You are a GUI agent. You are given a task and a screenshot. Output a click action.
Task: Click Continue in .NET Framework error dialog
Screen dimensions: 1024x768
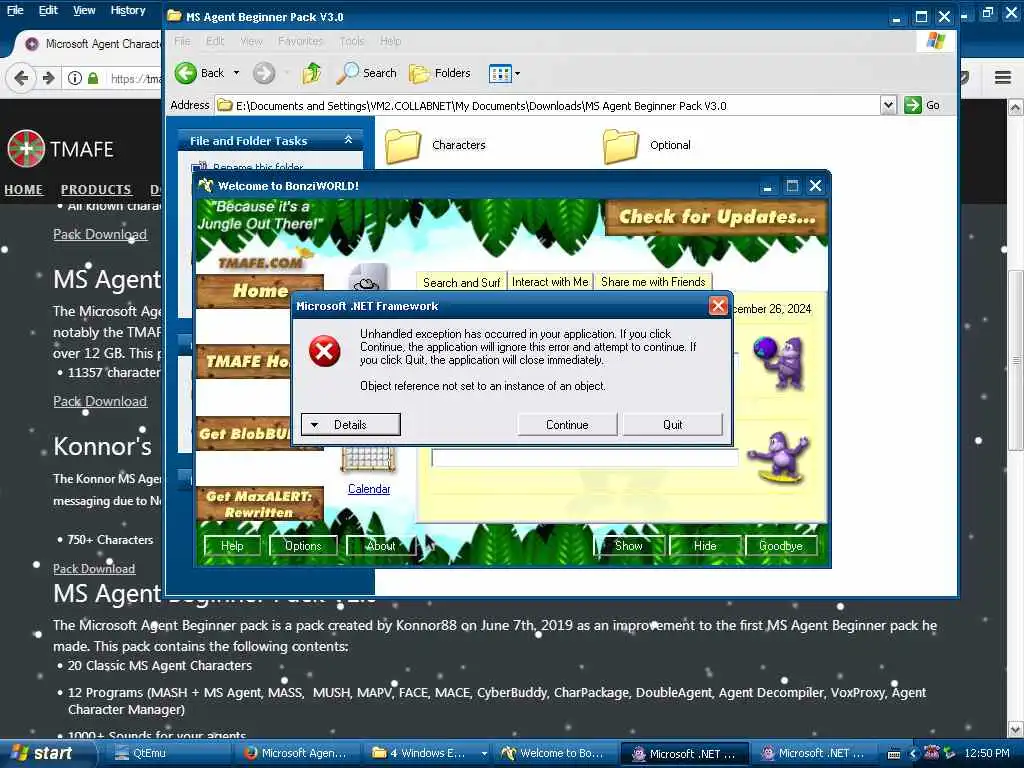pyautogui.click(x=567, y=424)
